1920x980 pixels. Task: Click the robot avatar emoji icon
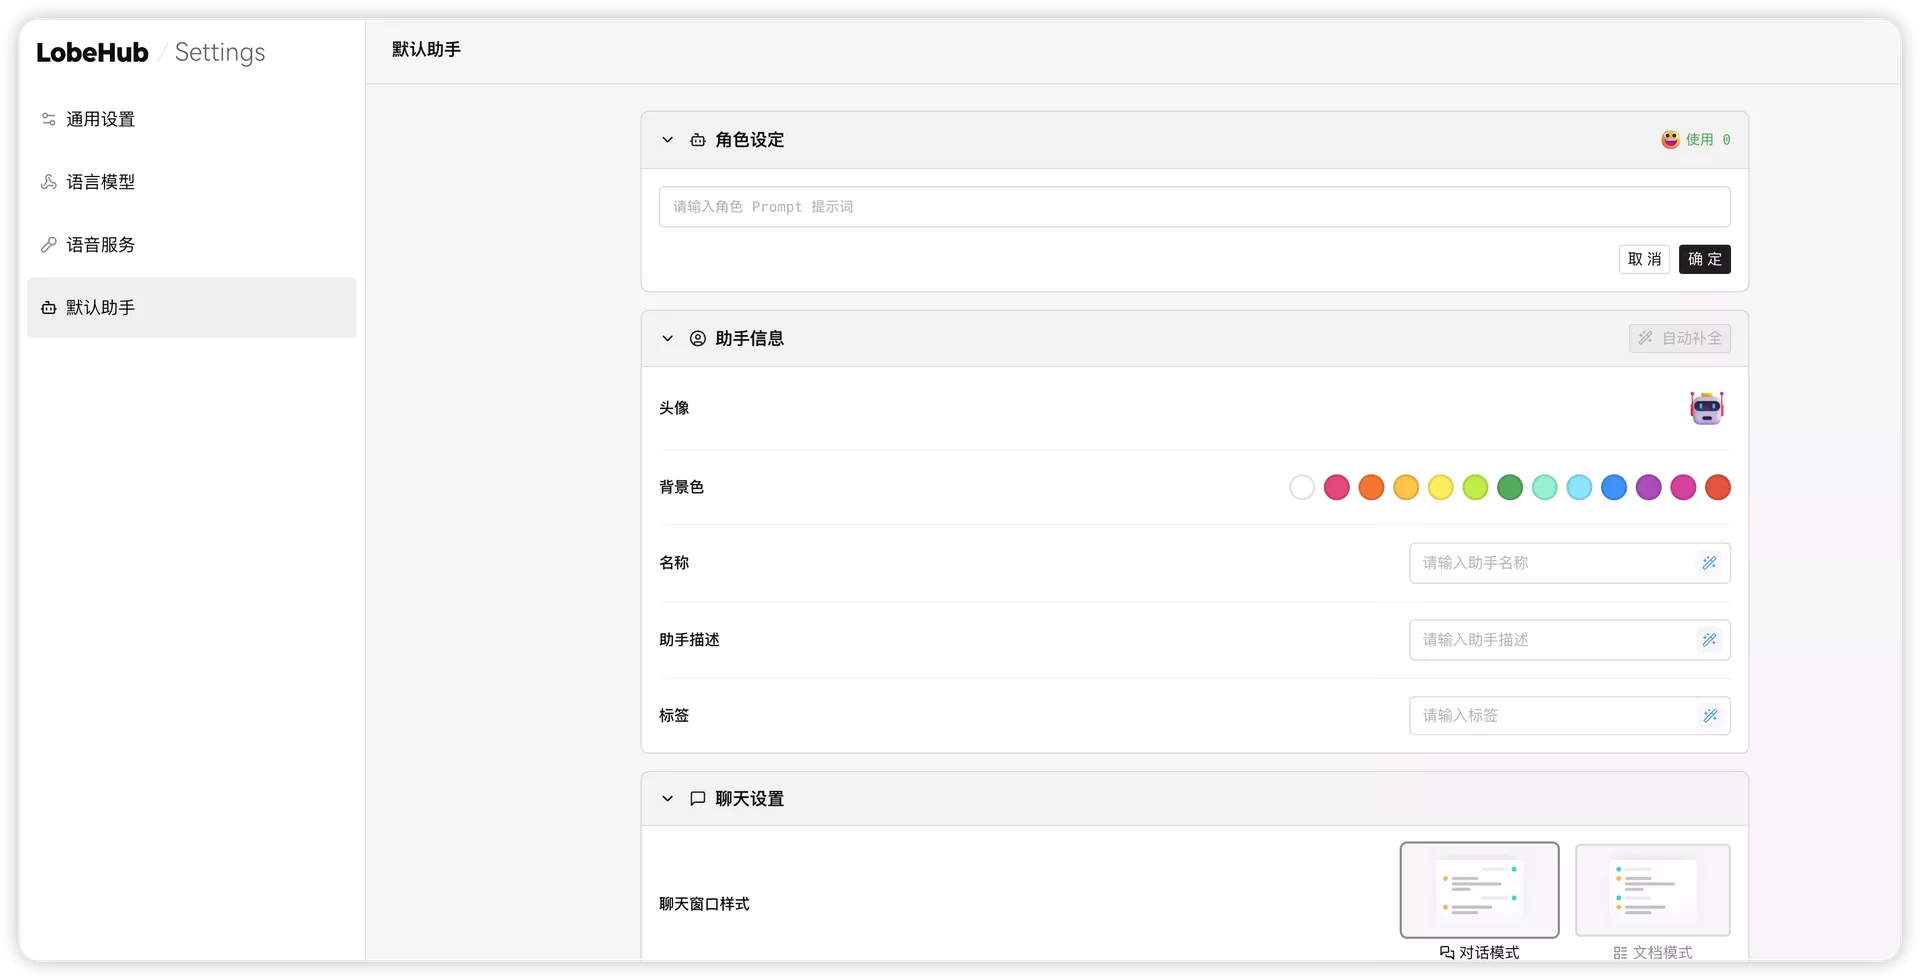1706,408
